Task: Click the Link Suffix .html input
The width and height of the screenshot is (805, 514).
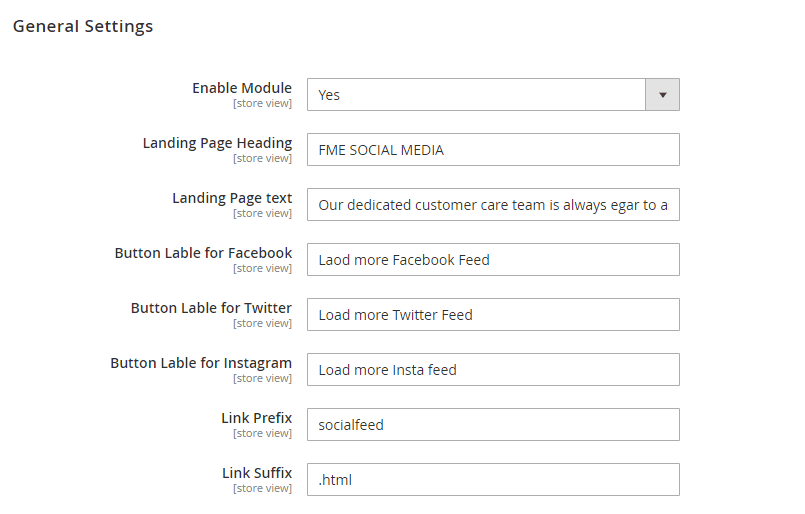Action: (493, 480)
